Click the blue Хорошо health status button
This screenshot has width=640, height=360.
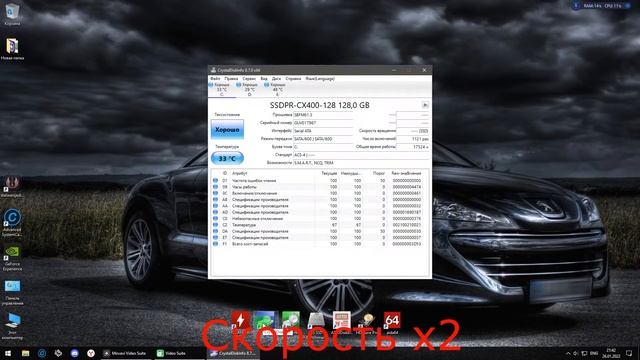click(x=227, y=129)
